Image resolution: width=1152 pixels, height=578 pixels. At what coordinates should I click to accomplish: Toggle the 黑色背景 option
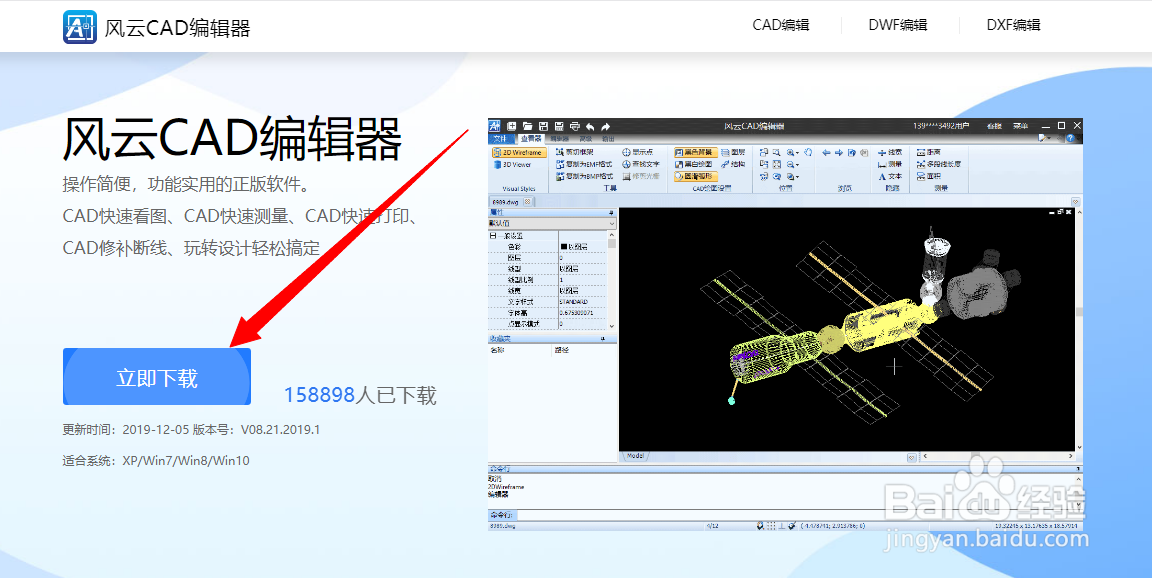pyautogui.click(x=696, y=152)
